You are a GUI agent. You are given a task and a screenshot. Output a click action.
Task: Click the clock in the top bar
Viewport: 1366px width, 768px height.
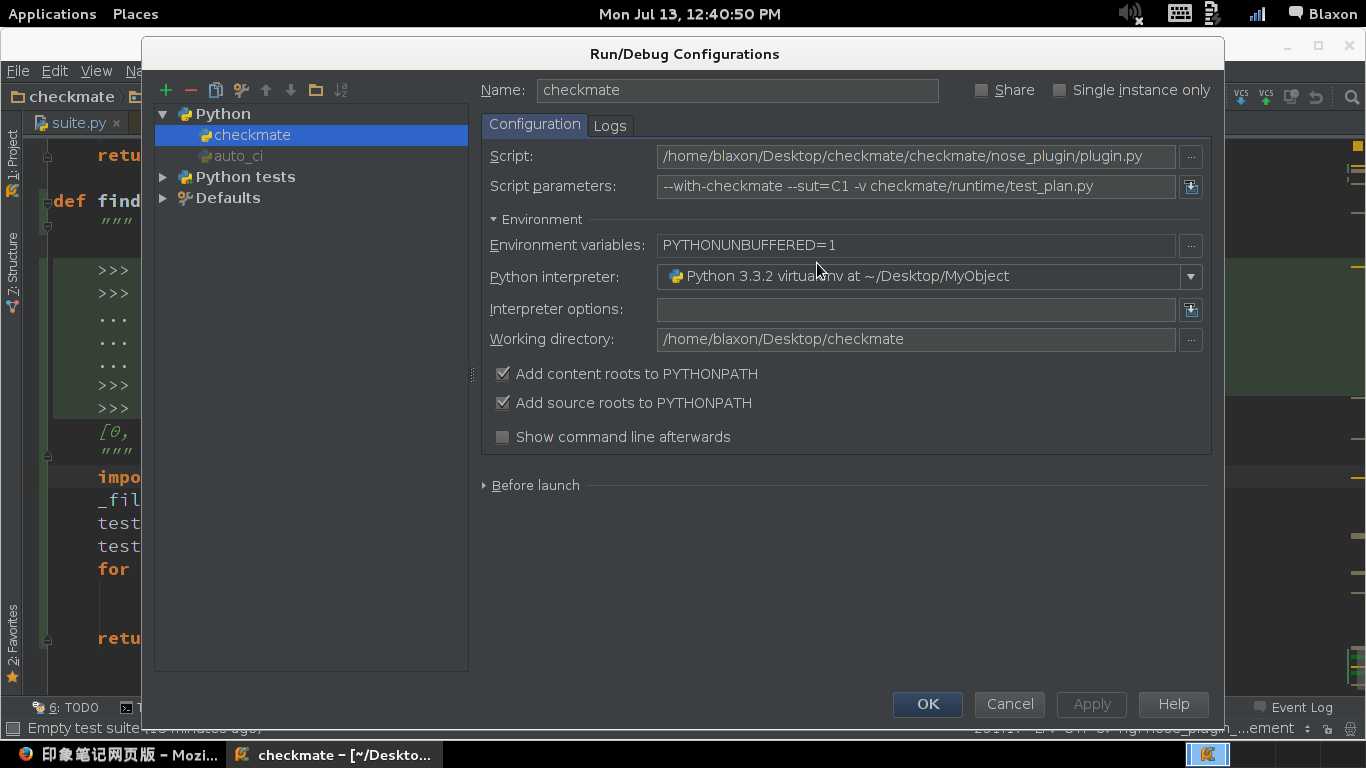690,14
